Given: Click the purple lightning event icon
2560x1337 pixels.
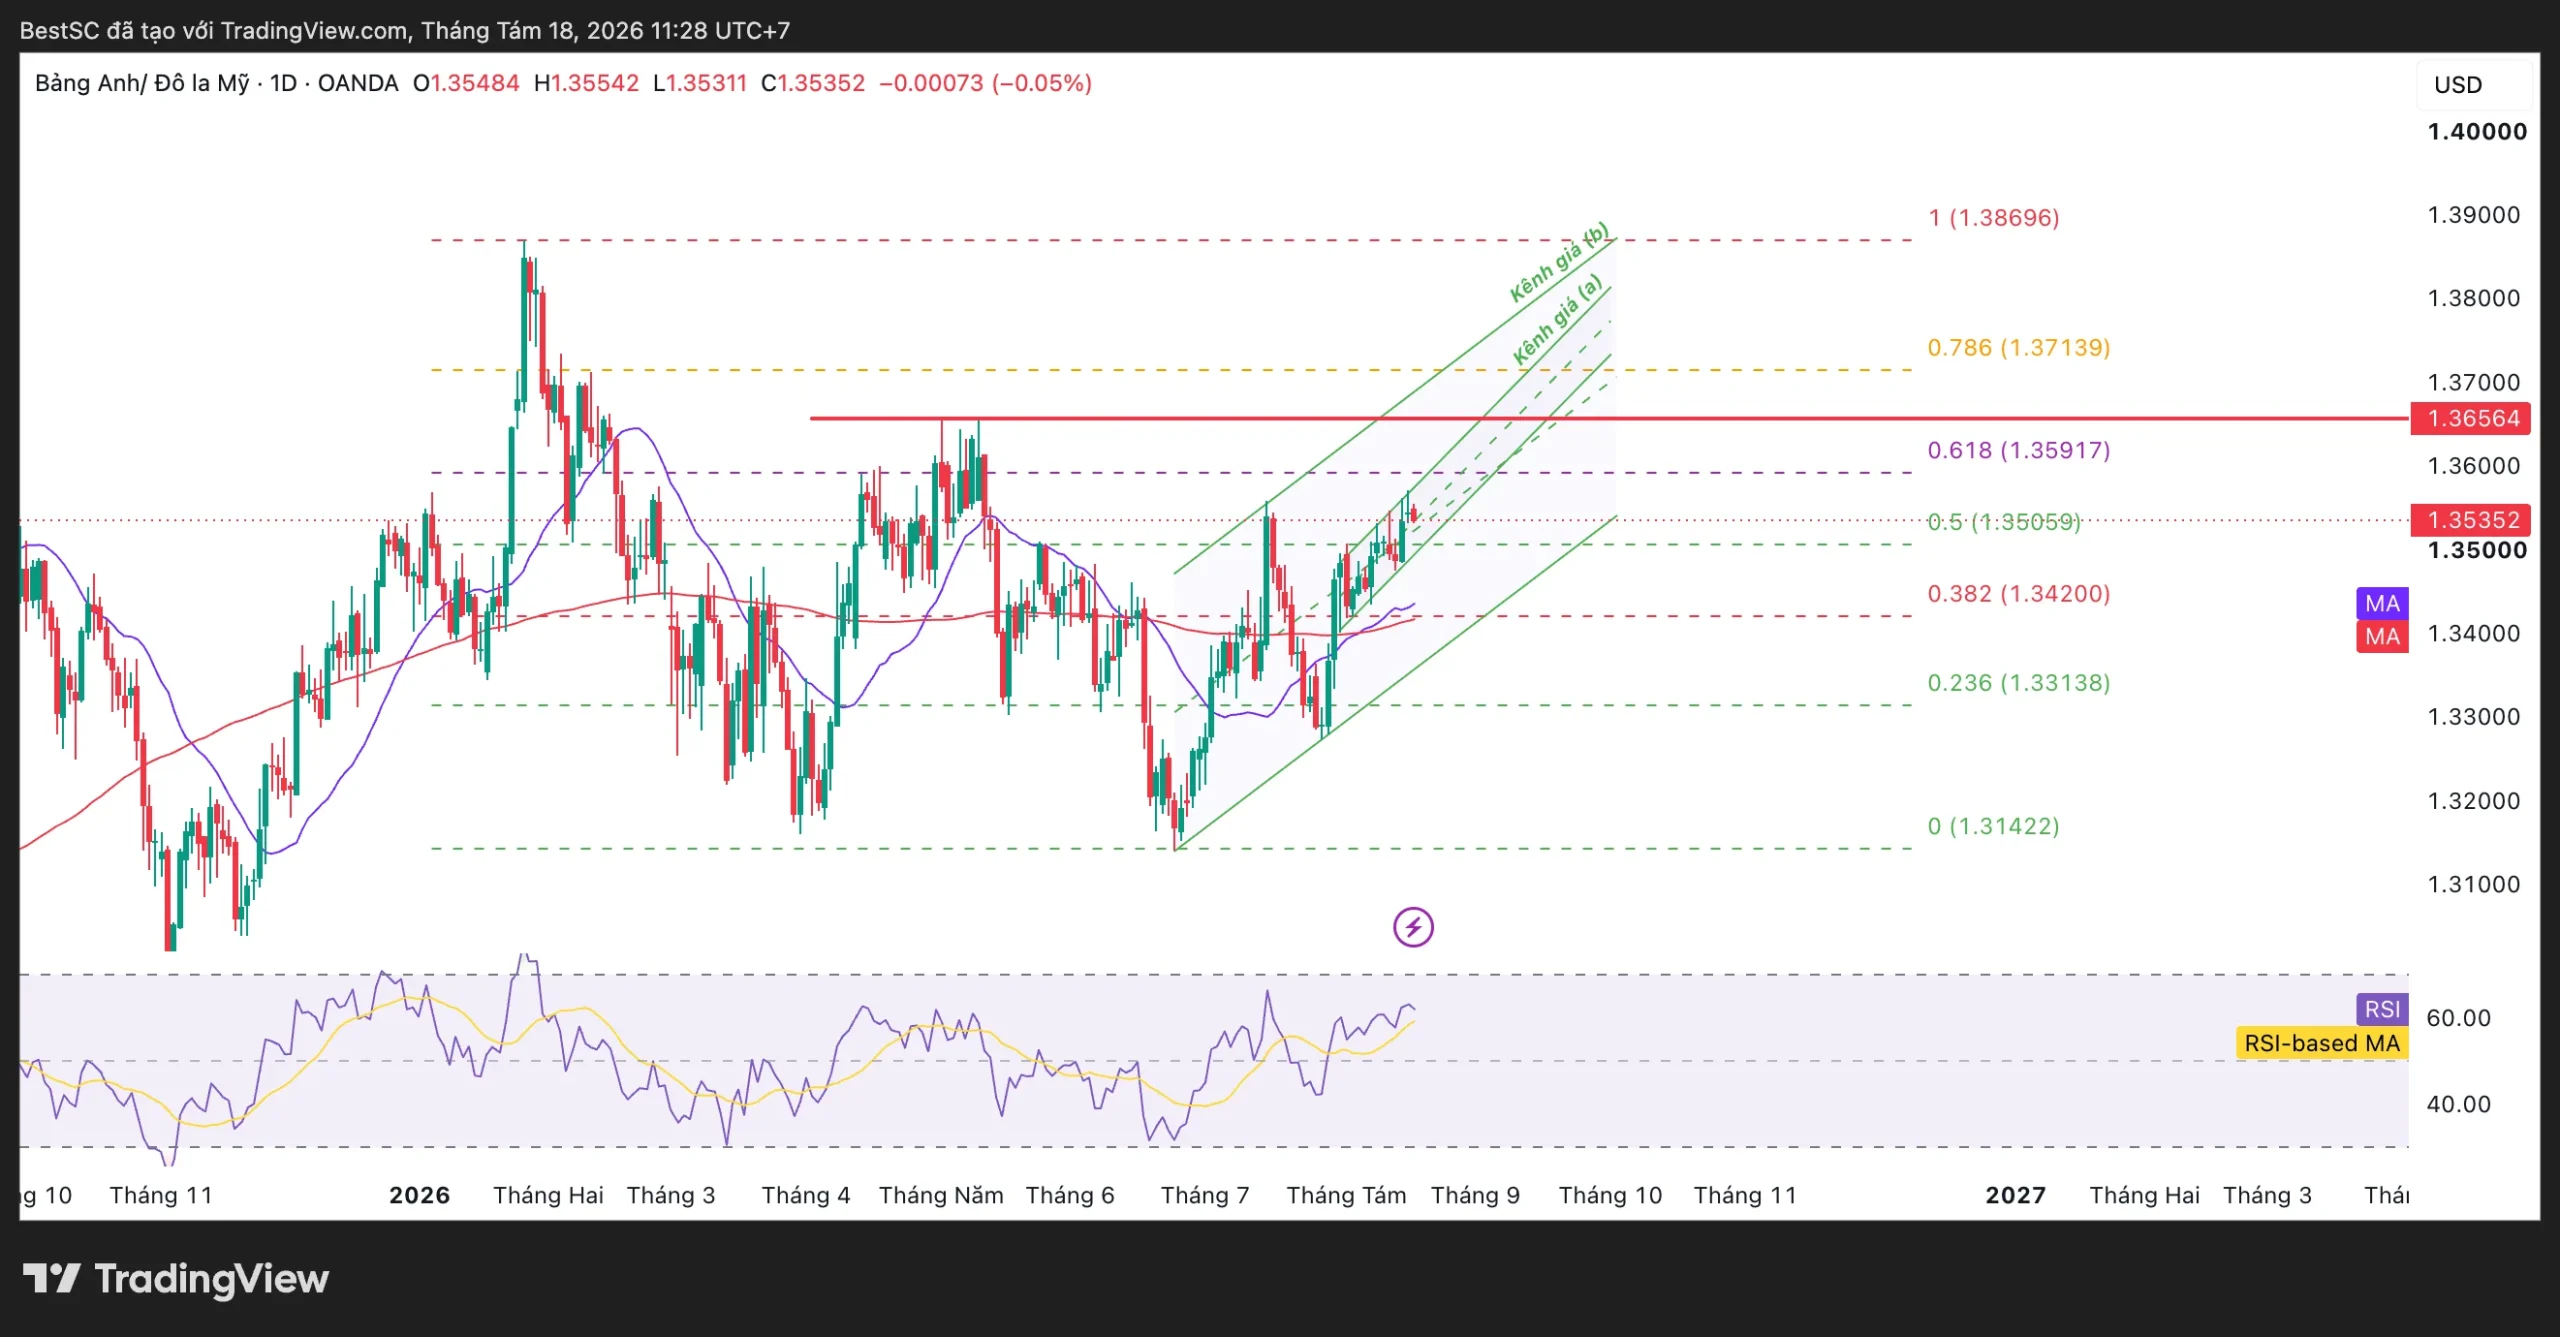Looking at the screenshot, I should (1413, 927).
